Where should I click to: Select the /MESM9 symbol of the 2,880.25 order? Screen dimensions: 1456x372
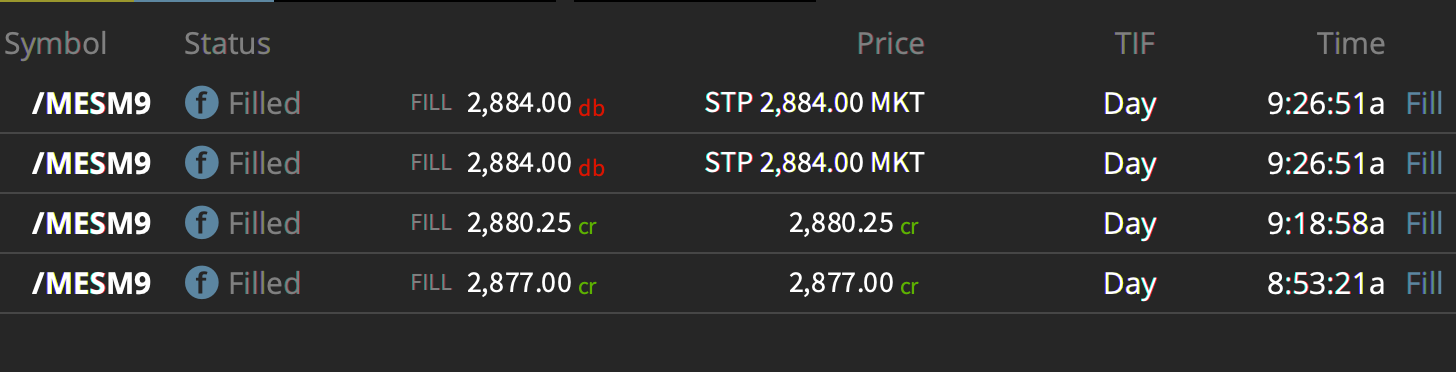(91, 224)
